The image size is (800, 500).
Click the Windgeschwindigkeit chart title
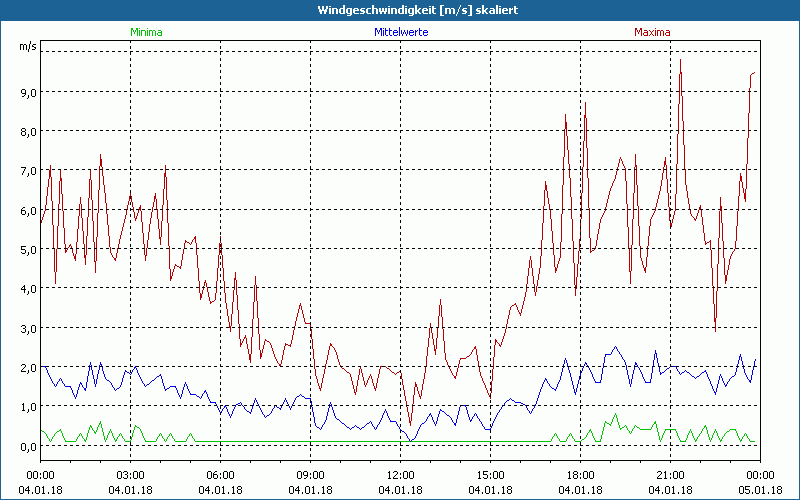pos(400,9)
